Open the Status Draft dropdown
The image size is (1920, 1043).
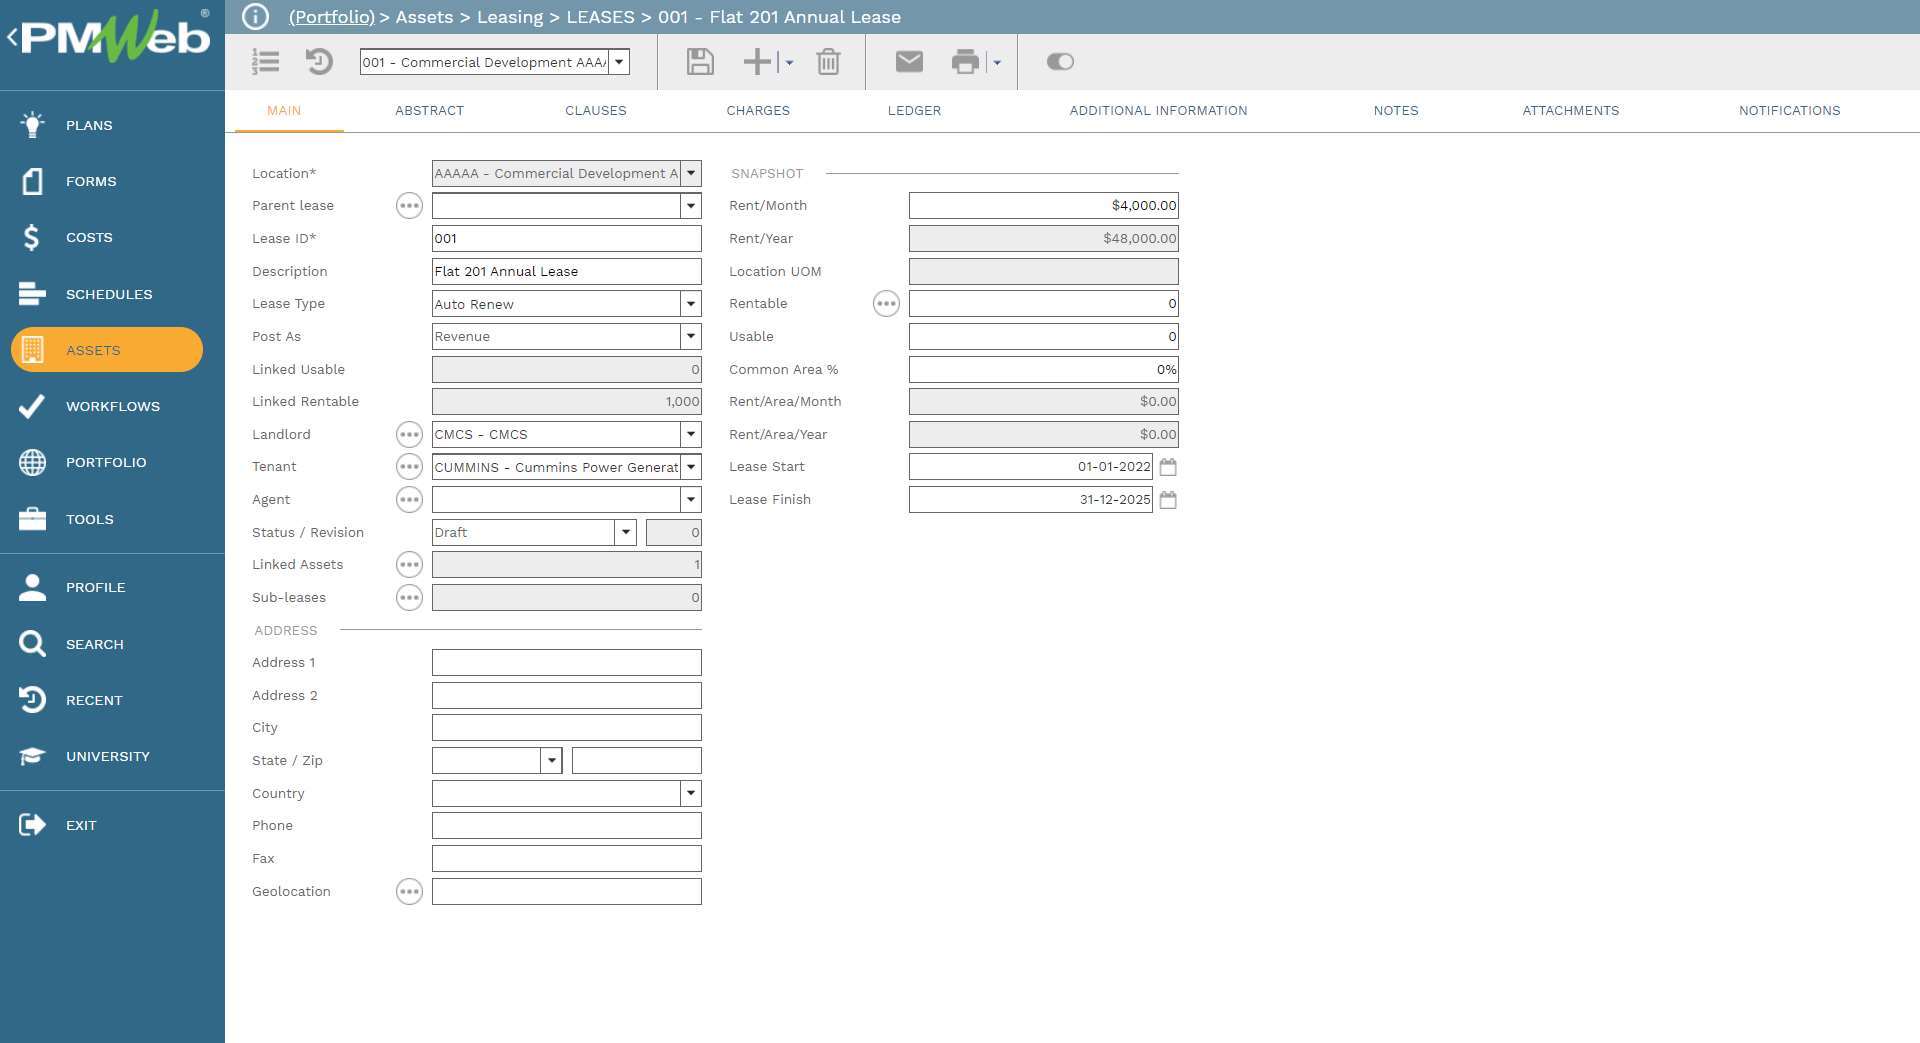coord(625,532)
